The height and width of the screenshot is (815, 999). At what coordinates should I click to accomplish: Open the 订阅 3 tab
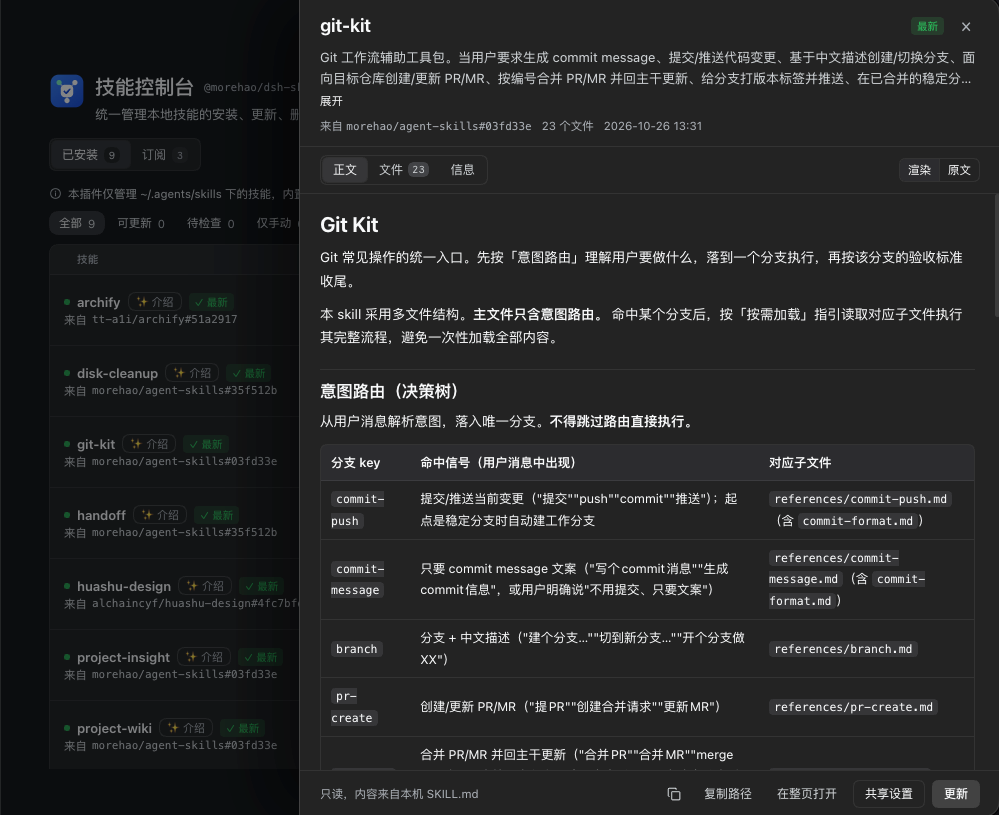pyautogui.click(x=163, y=155)
